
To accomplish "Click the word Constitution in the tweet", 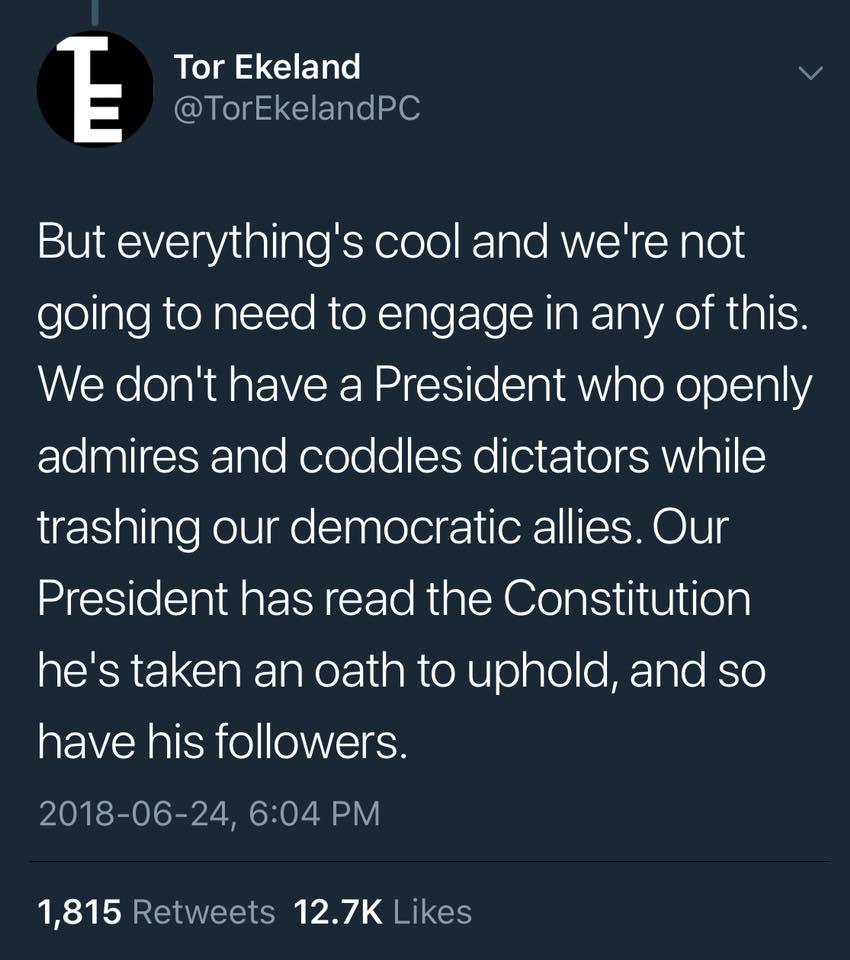I will pos(626,598).
